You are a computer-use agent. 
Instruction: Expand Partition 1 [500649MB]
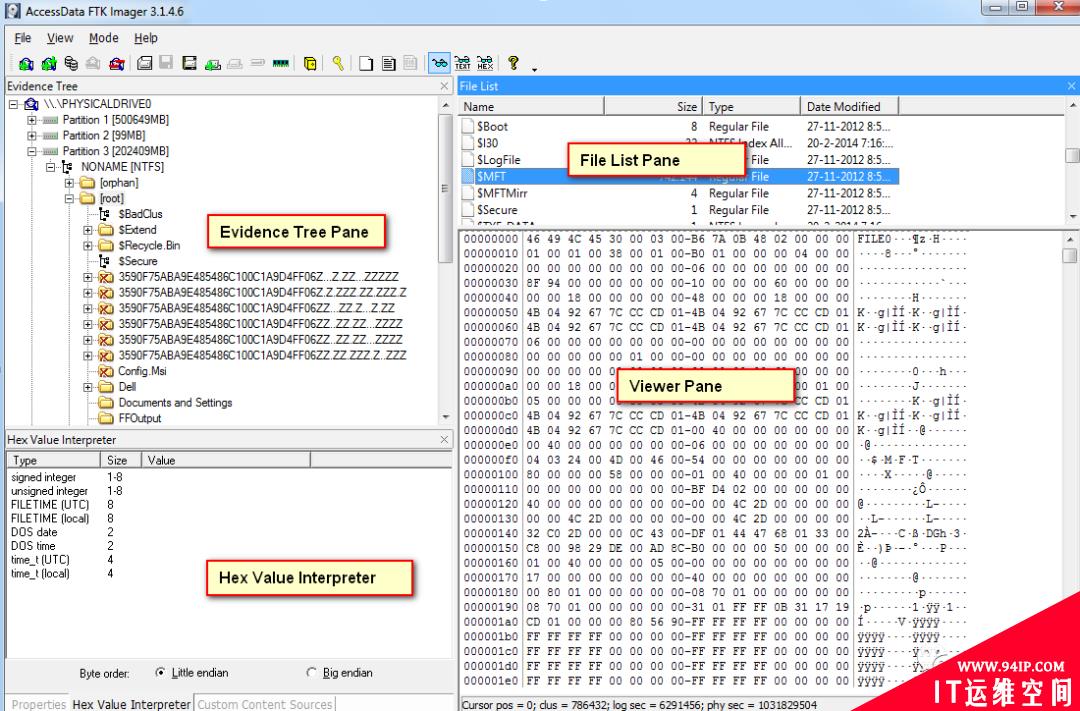(x=32, y=120)
